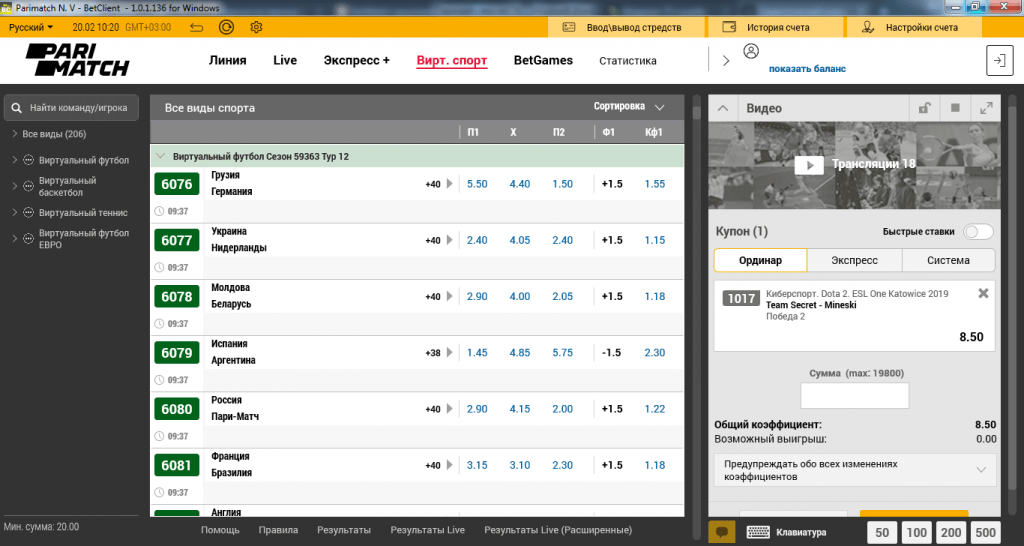Click Виртуальный теннис sidebar icon

[28, 212]
